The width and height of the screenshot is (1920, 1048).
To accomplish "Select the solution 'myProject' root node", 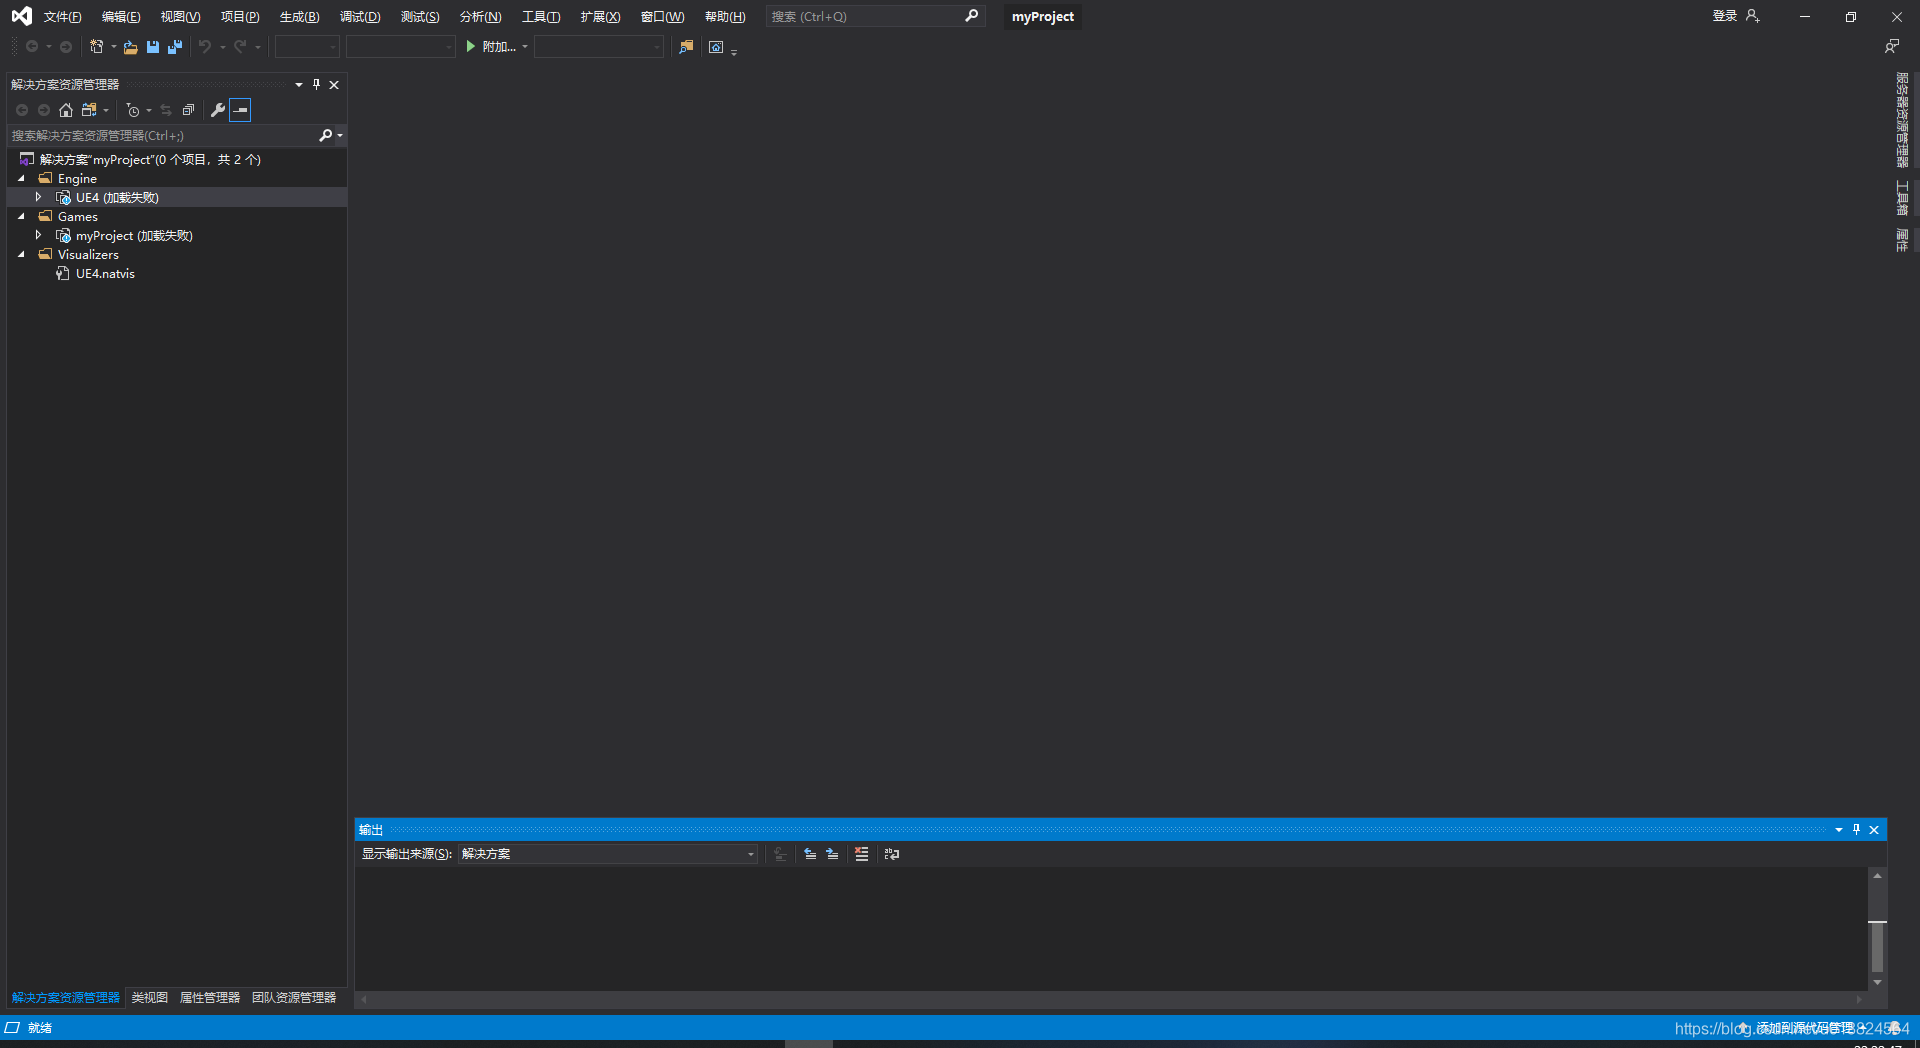I will pos(150,159).
